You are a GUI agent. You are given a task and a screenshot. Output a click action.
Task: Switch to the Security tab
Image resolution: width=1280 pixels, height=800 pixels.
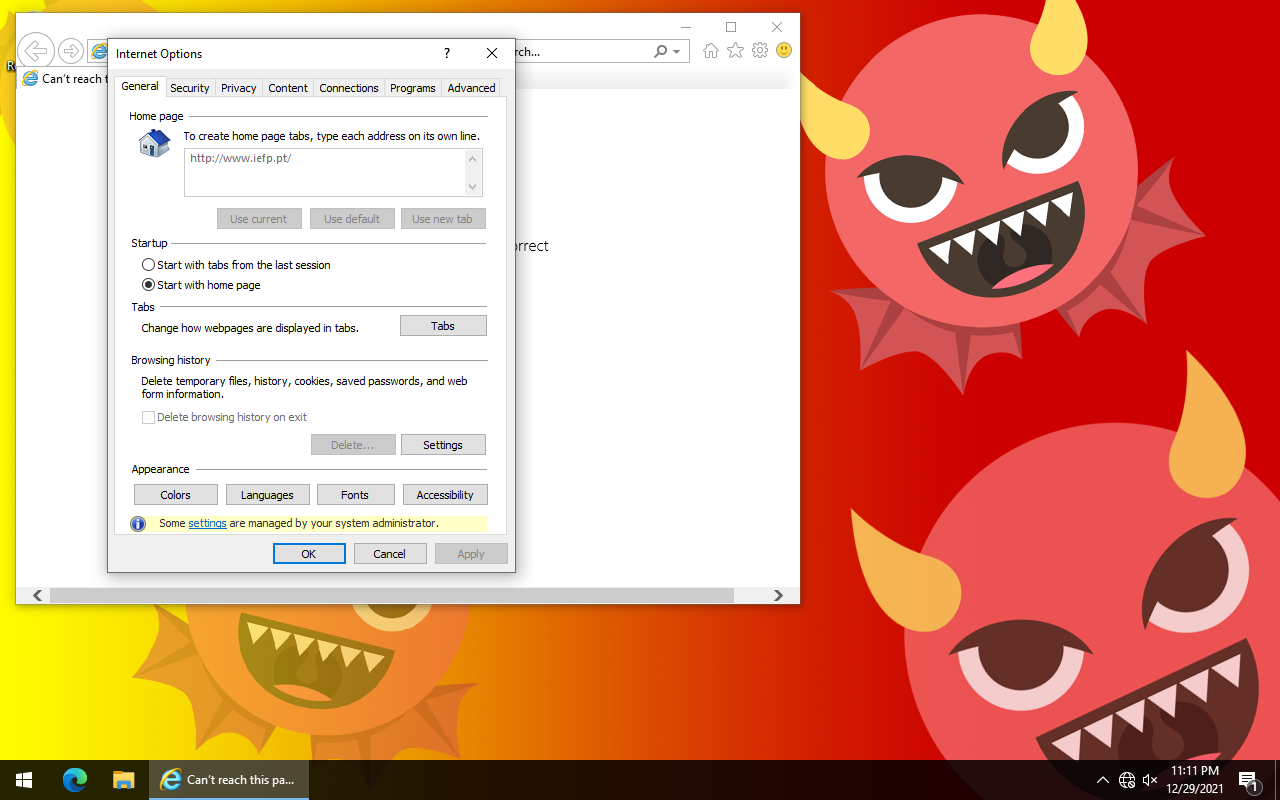coord(189,88)
